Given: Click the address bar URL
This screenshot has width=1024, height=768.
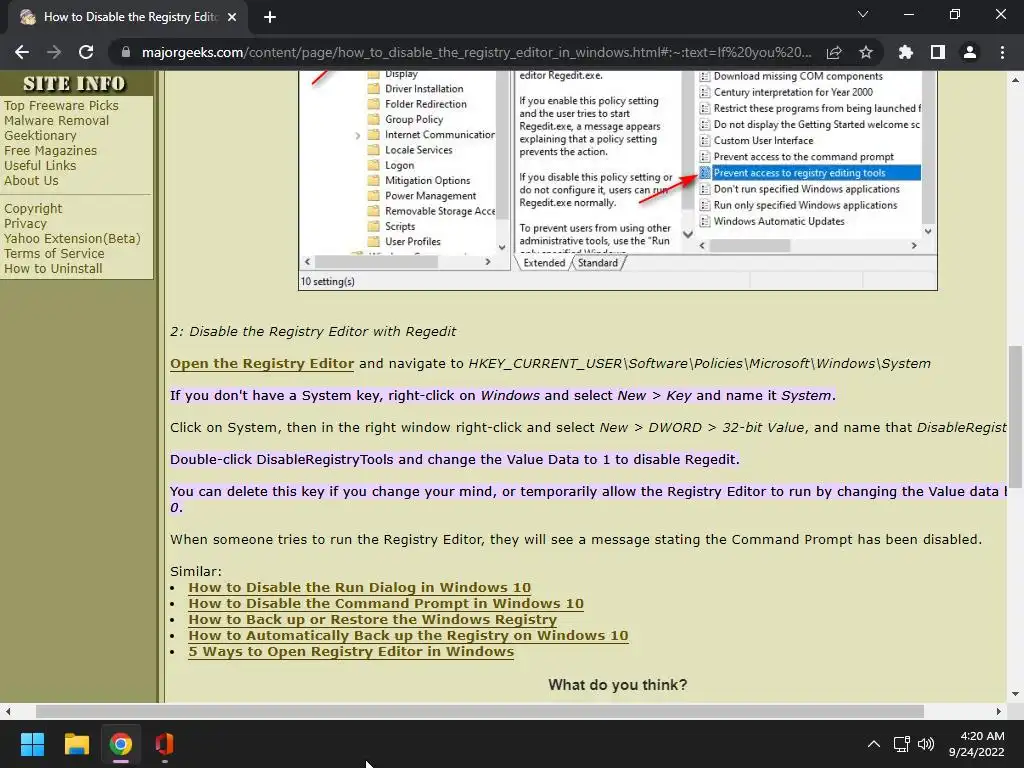Looking at the screenshot, I should pyautogui.click(x=477, y=52).
